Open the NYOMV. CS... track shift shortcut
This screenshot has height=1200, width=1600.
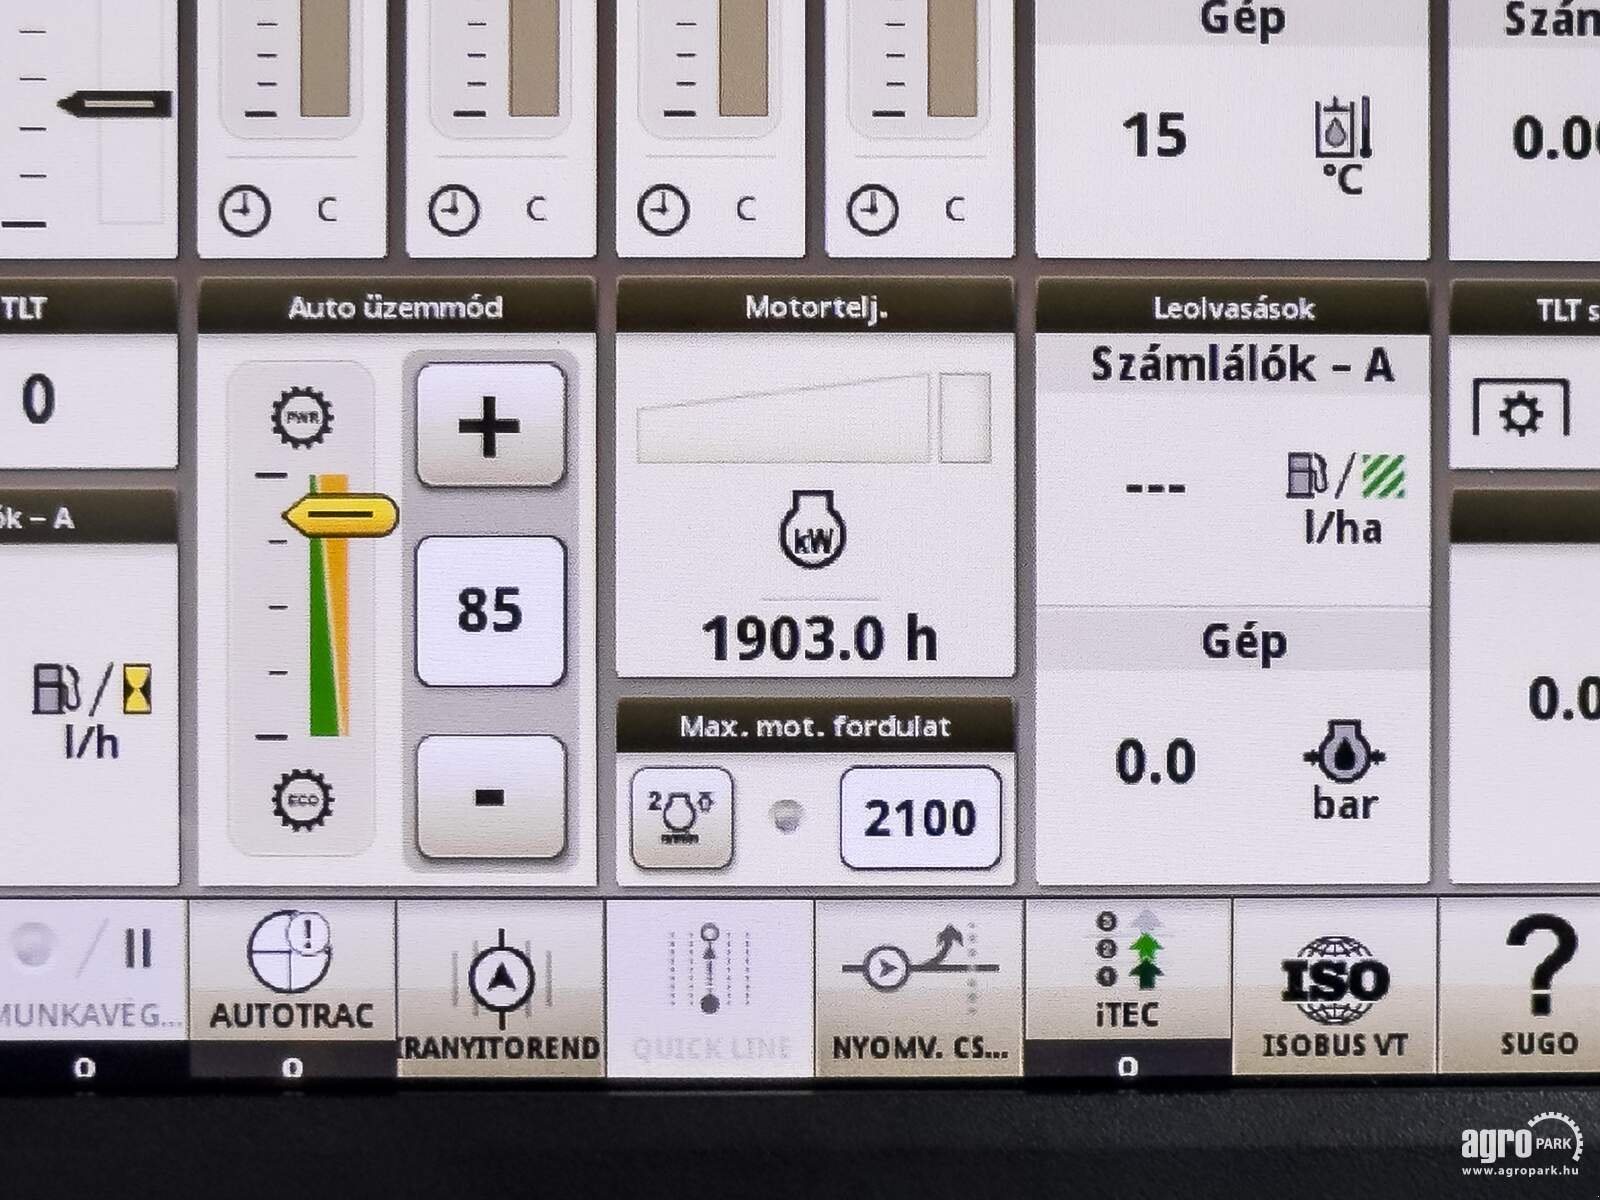pyautogui.click(x=919, y=988)
